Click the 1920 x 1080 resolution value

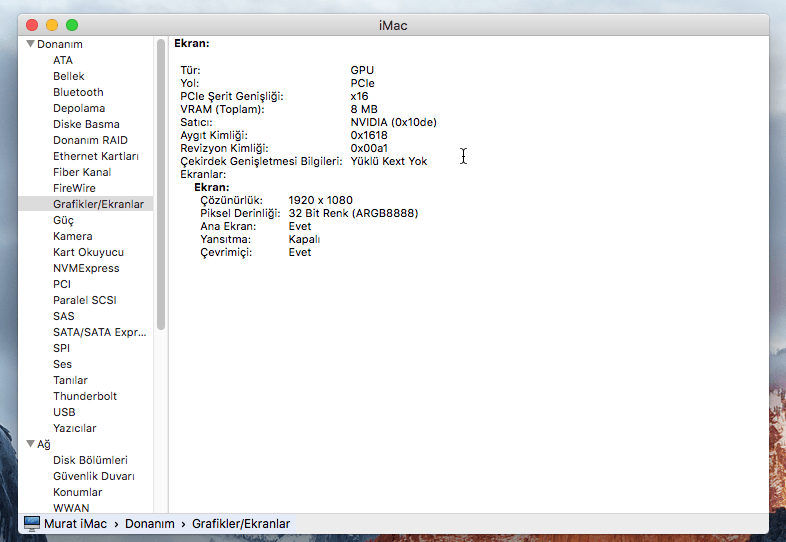pos(320,201)
